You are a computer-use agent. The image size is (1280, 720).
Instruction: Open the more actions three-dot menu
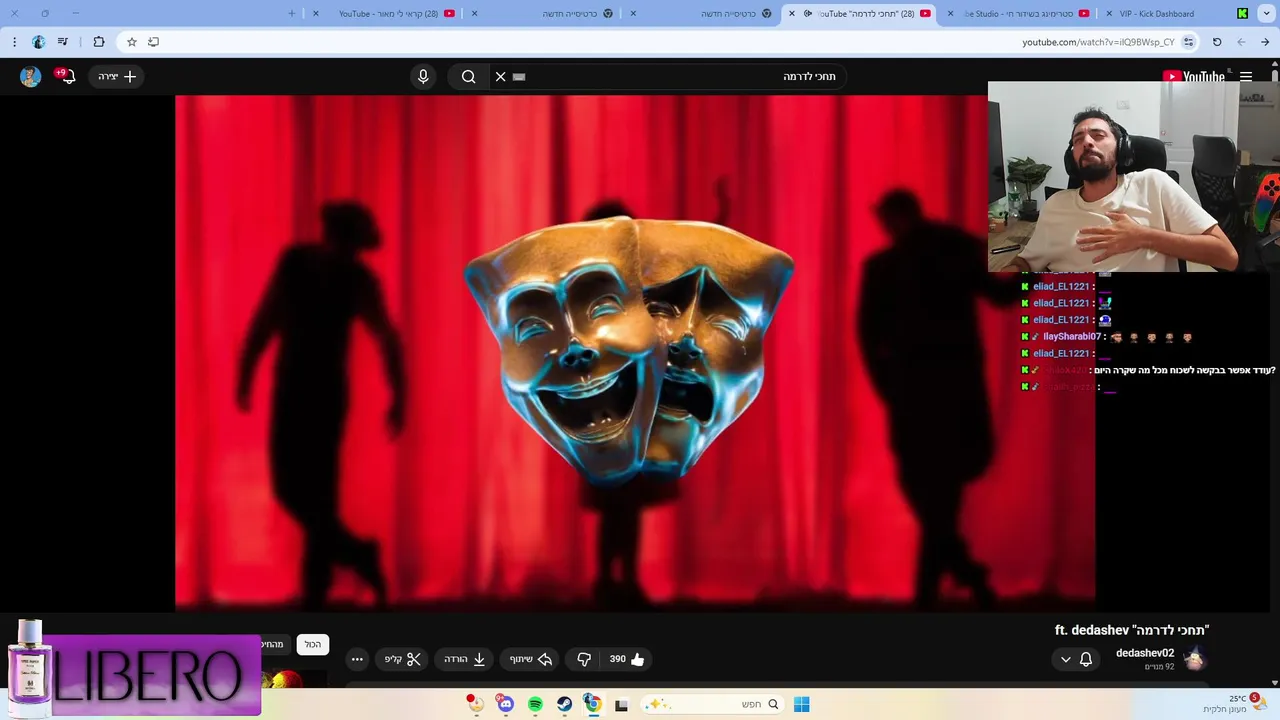click(357, 659)
